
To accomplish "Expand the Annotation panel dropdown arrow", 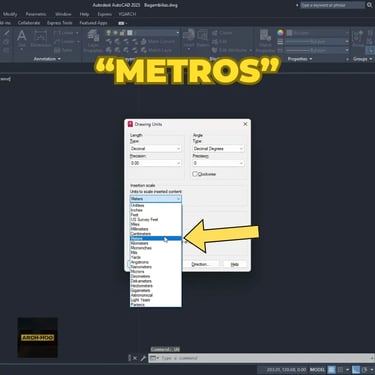I will coord(59,59).
